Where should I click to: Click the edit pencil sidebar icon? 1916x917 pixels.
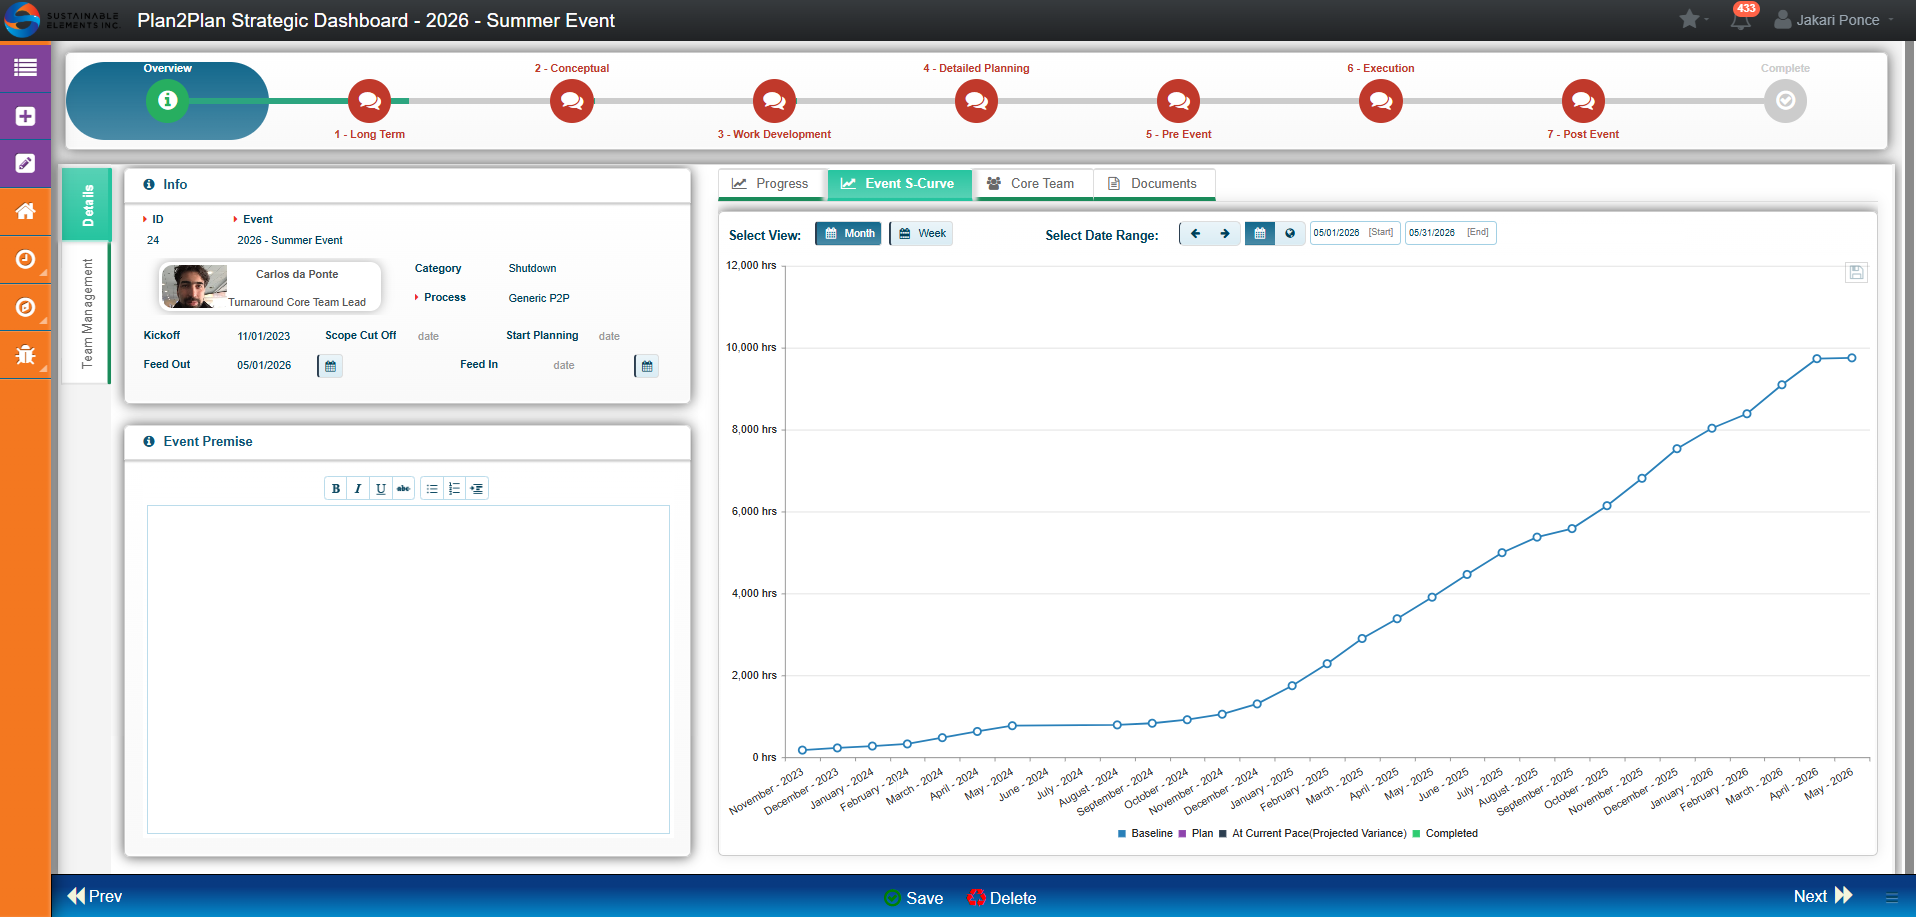pos(25,163)
